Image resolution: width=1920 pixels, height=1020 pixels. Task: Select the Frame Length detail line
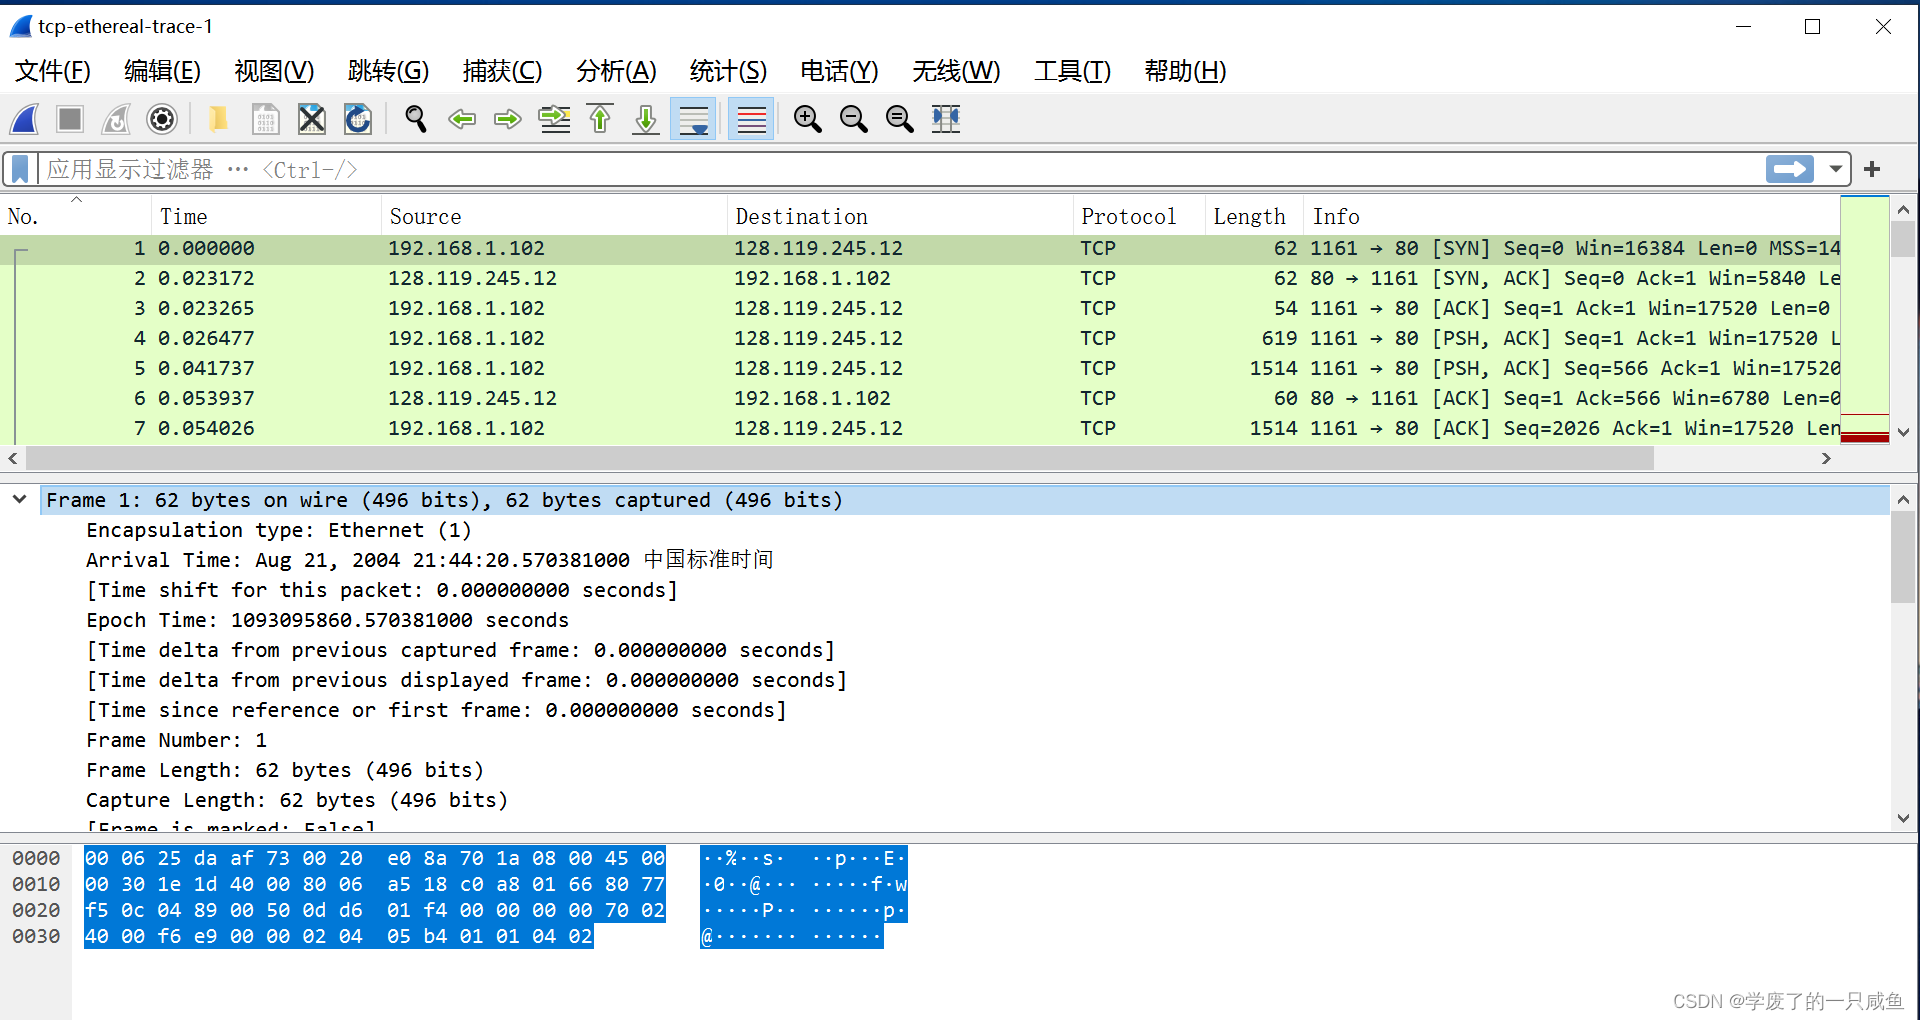point(285,770)
